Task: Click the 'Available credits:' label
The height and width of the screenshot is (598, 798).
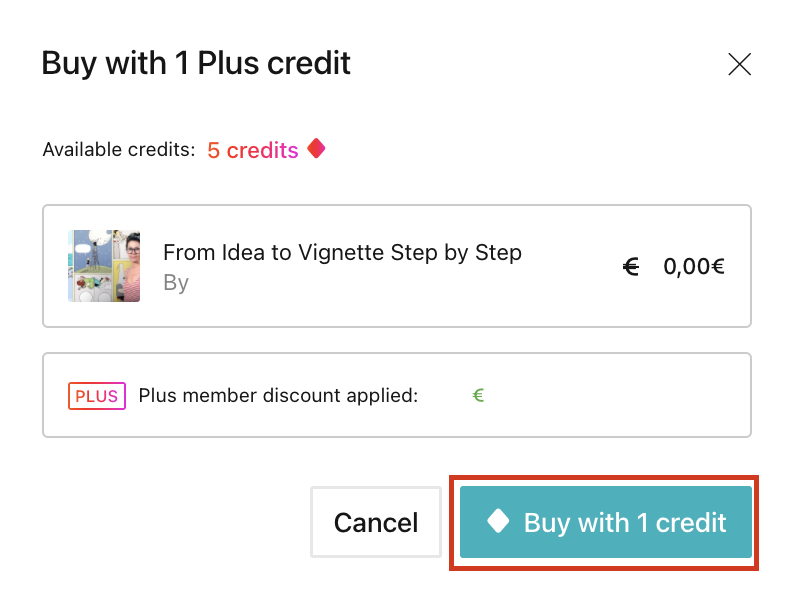Action: coord(119,150)
